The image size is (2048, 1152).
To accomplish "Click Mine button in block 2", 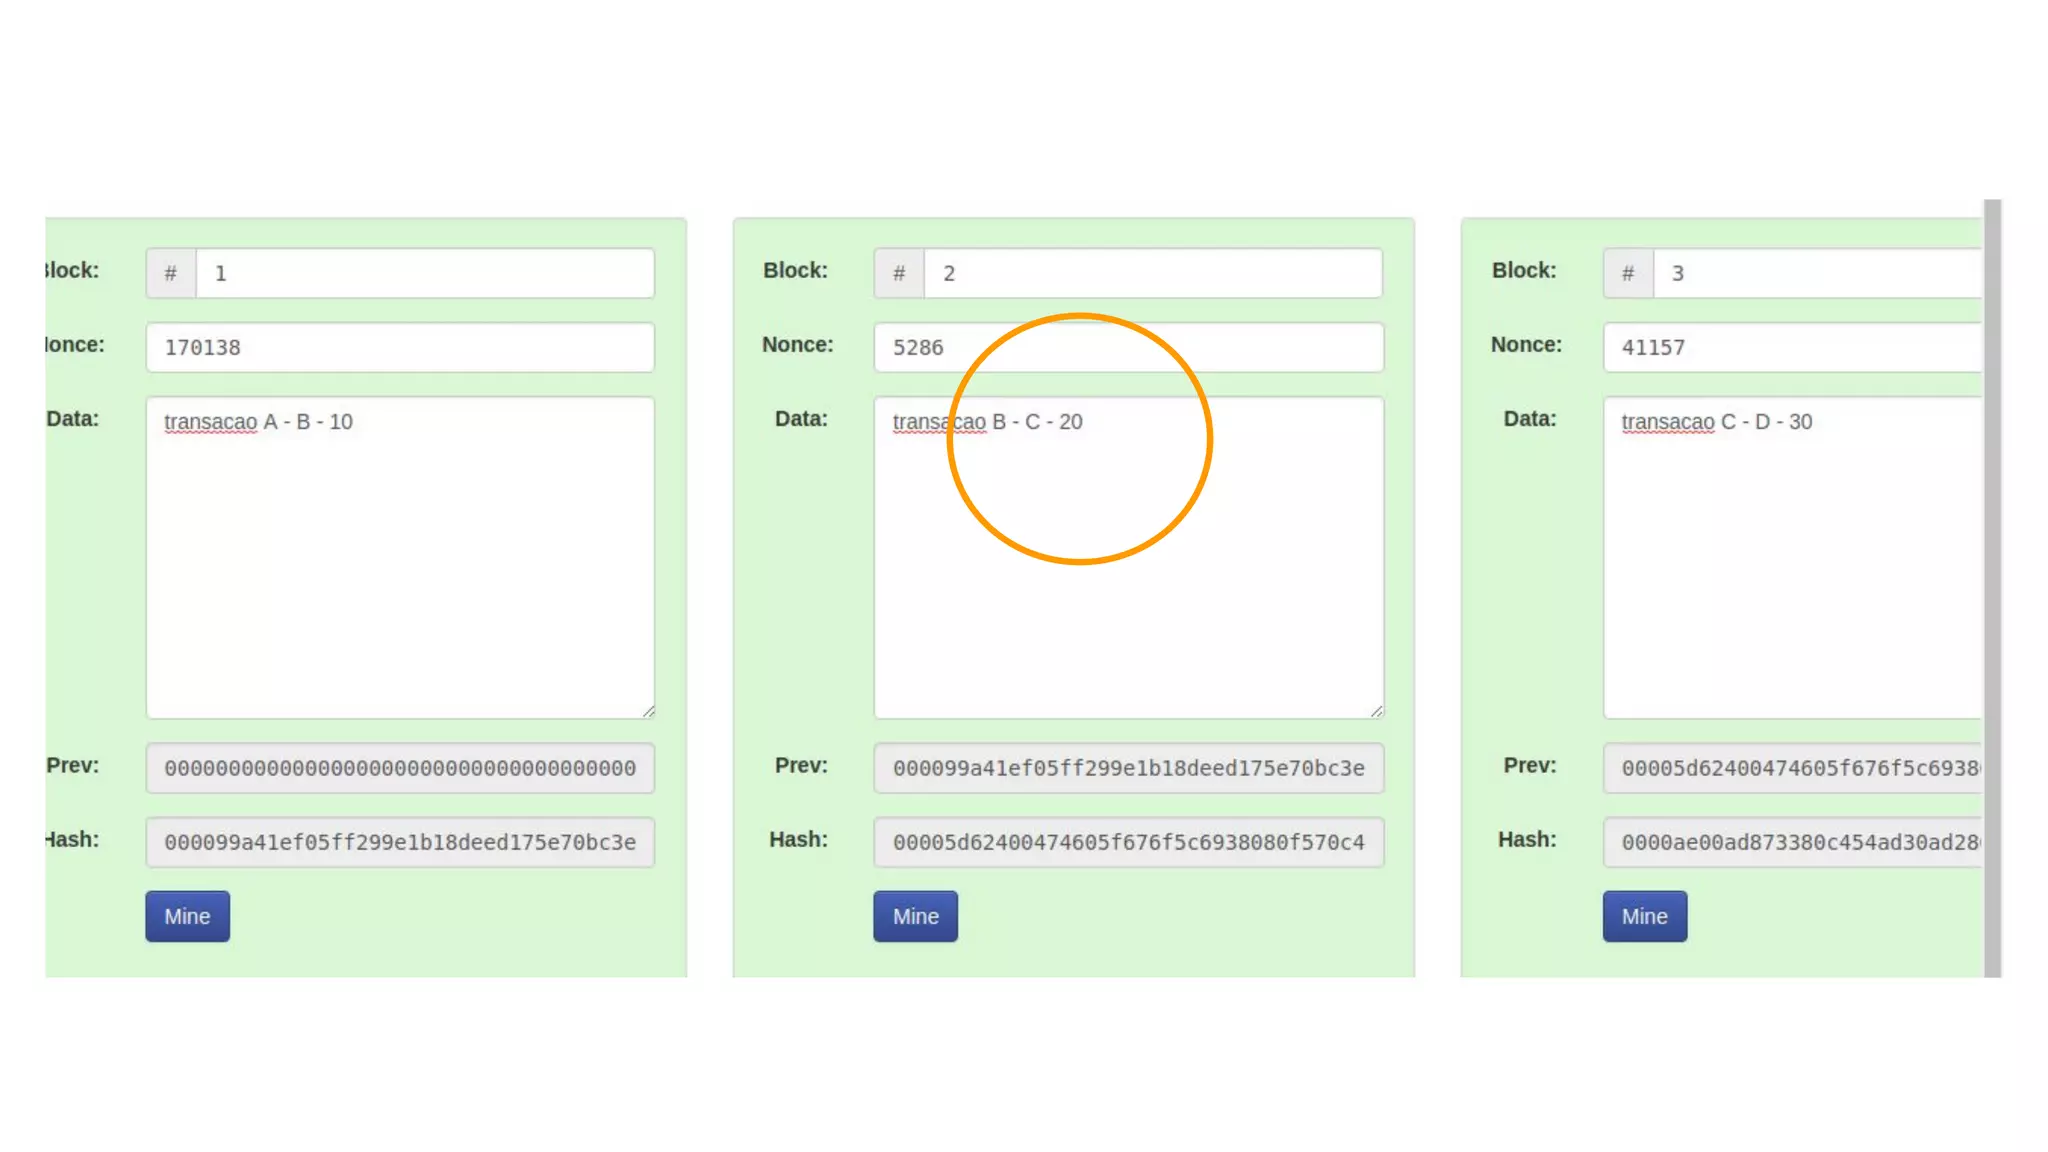I will [915, 916].
